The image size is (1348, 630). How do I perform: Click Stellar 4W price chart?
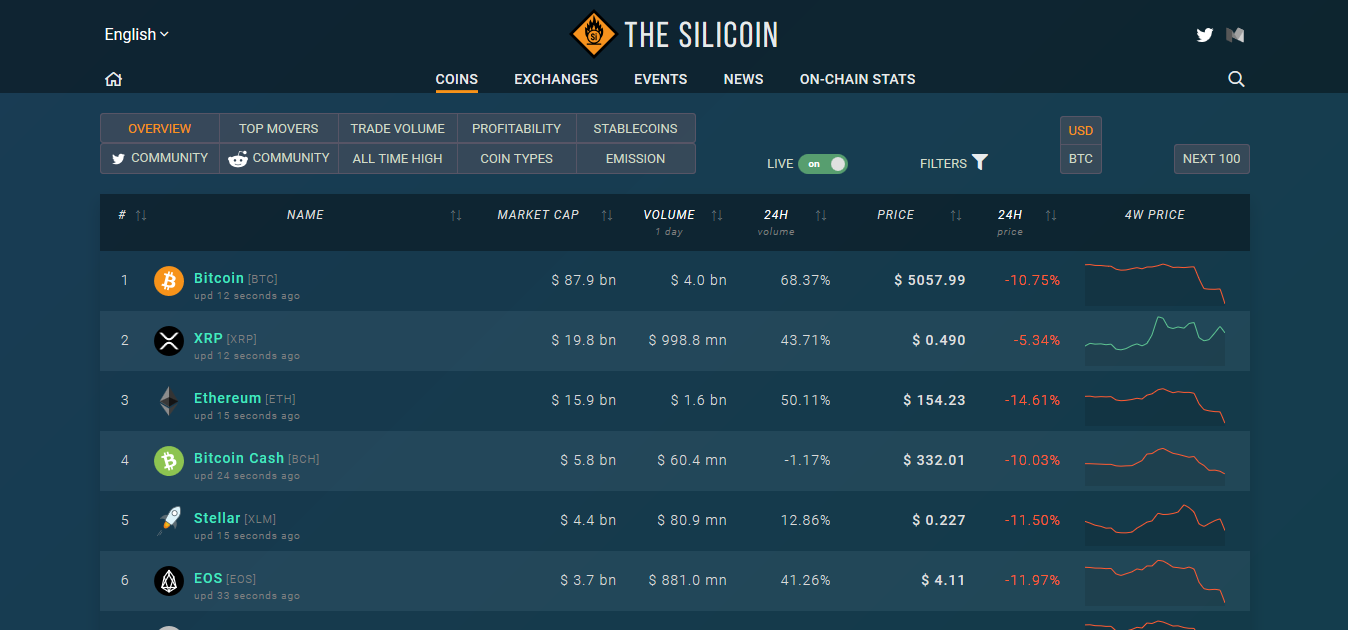1155,523
